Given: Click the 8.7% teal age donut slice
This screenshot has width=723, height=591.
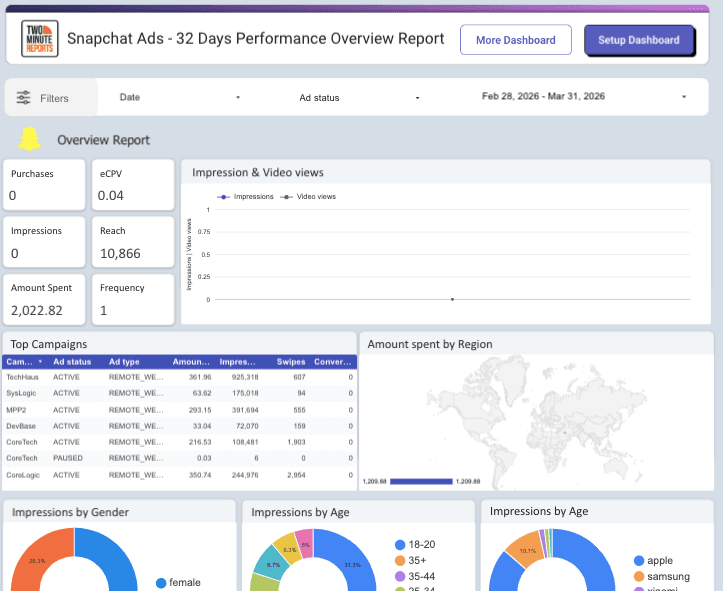Looking at the screenshot, I should pyautogui.click(x=273, y=563).
